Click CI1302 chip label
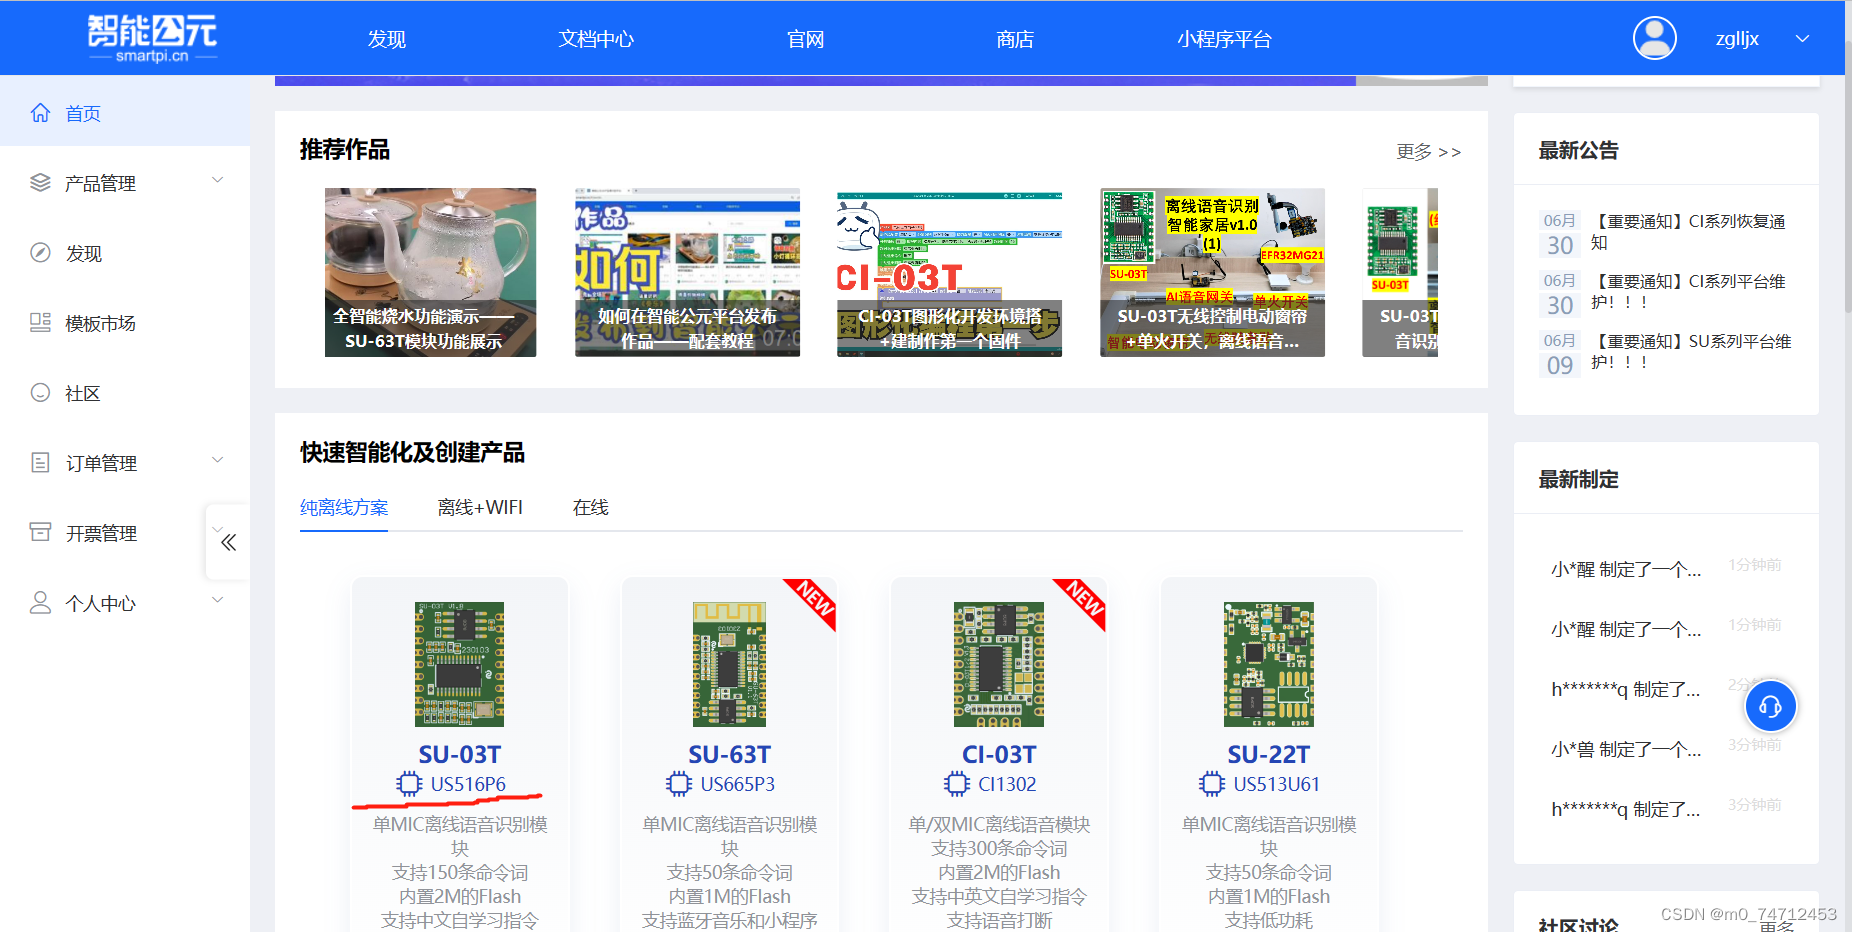Screen dimensions: 1852x932 point(1007,785)
